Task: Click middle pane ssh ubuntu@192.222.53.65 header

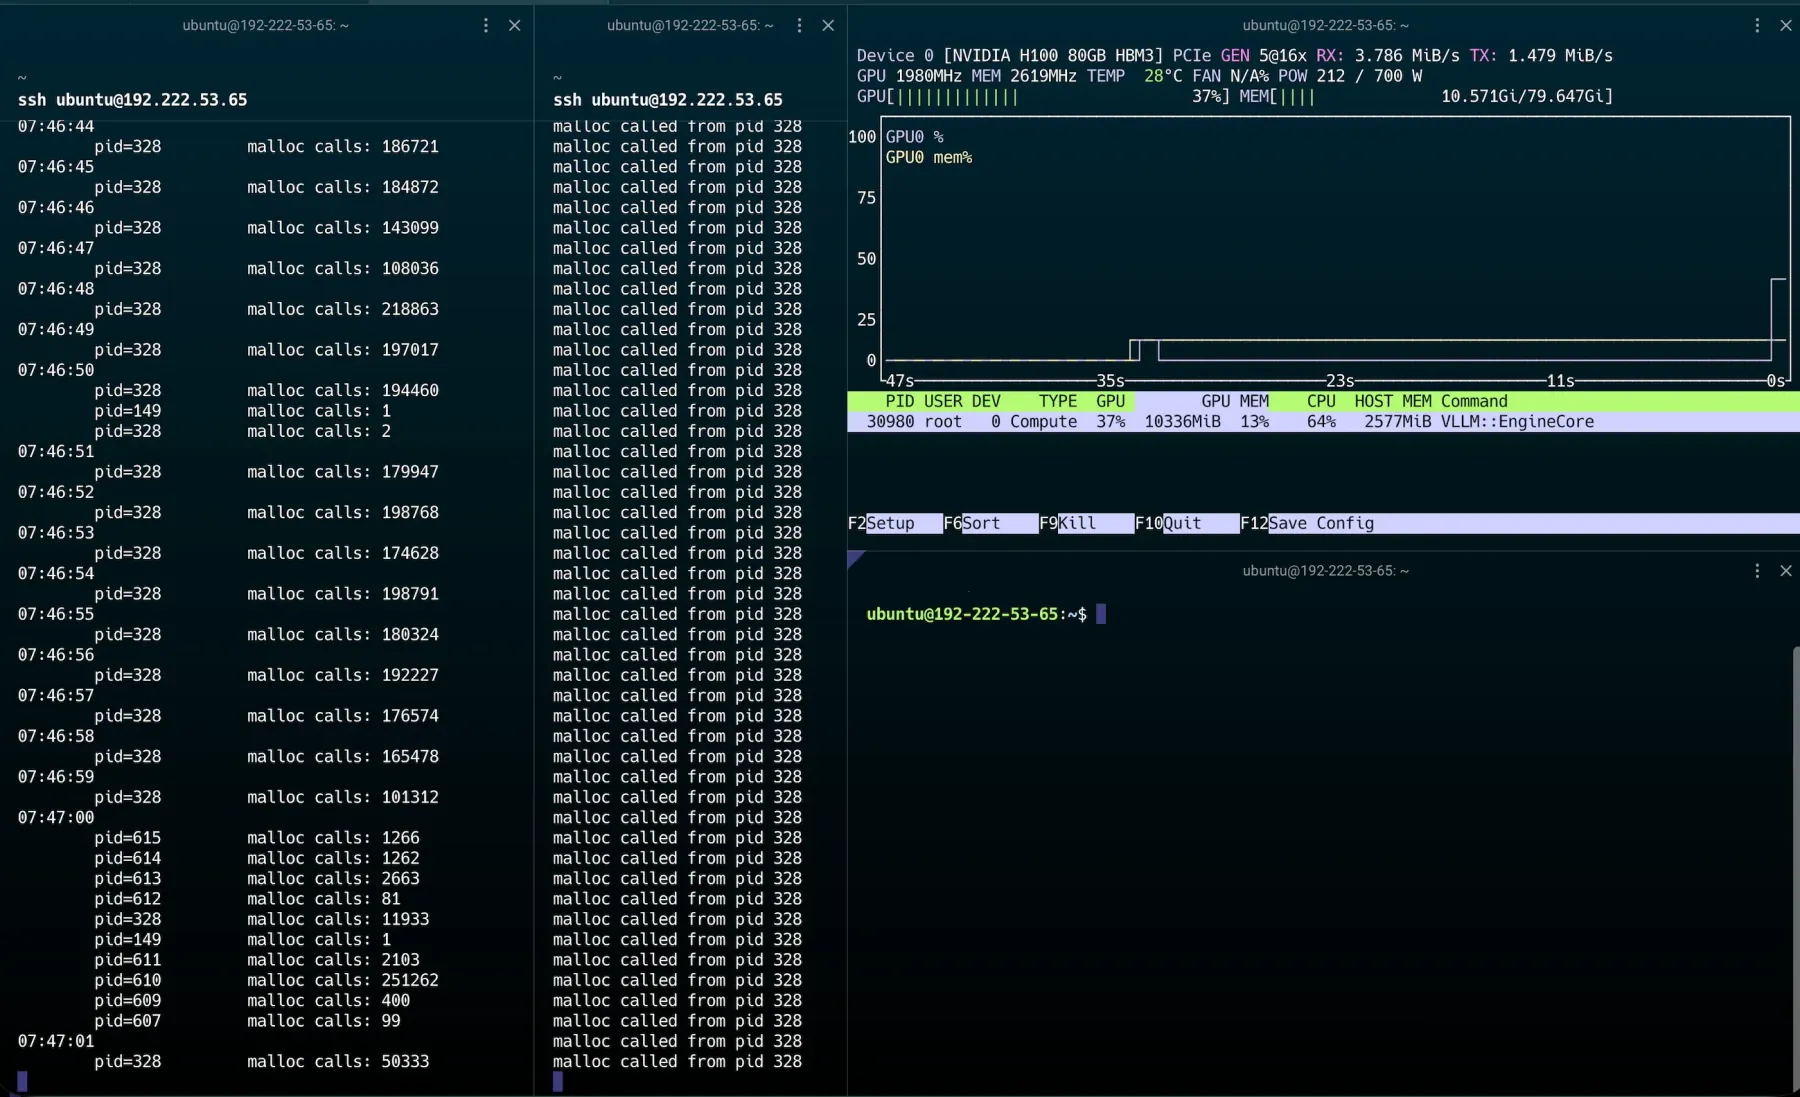Action: (668, 100)
